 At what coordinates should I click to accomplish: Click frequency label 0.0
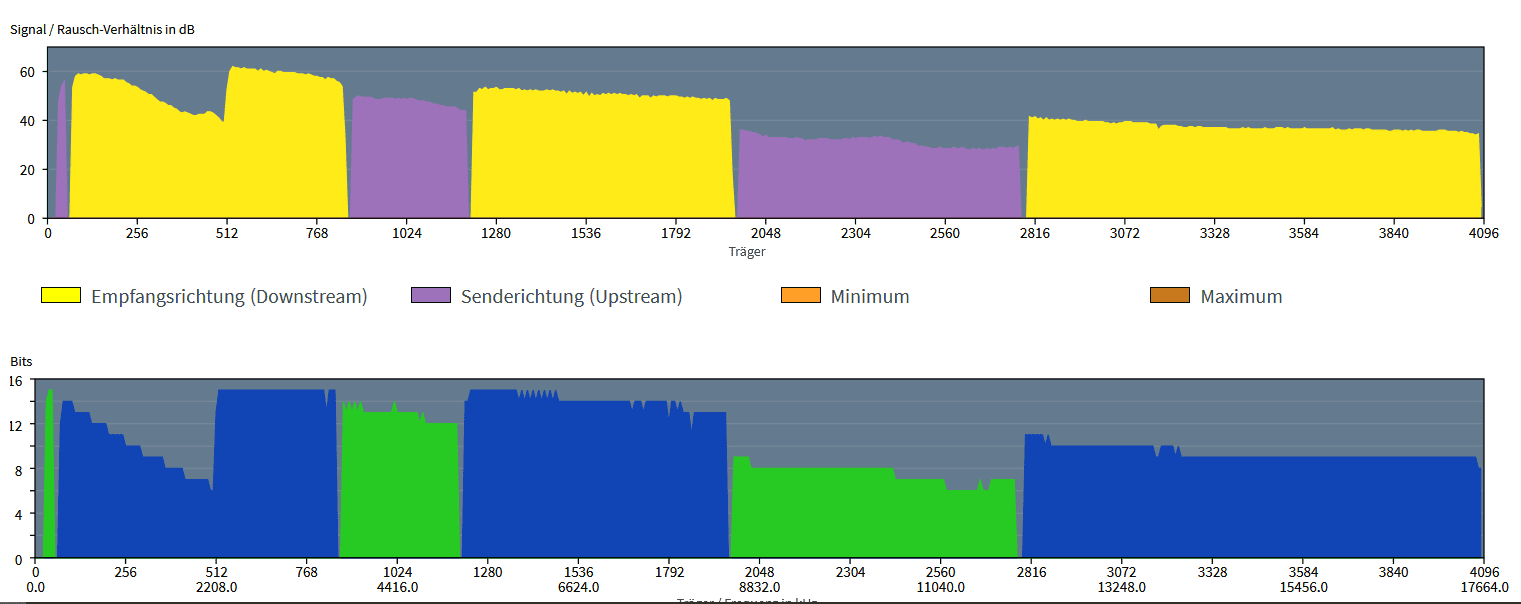tap(35, 588)
